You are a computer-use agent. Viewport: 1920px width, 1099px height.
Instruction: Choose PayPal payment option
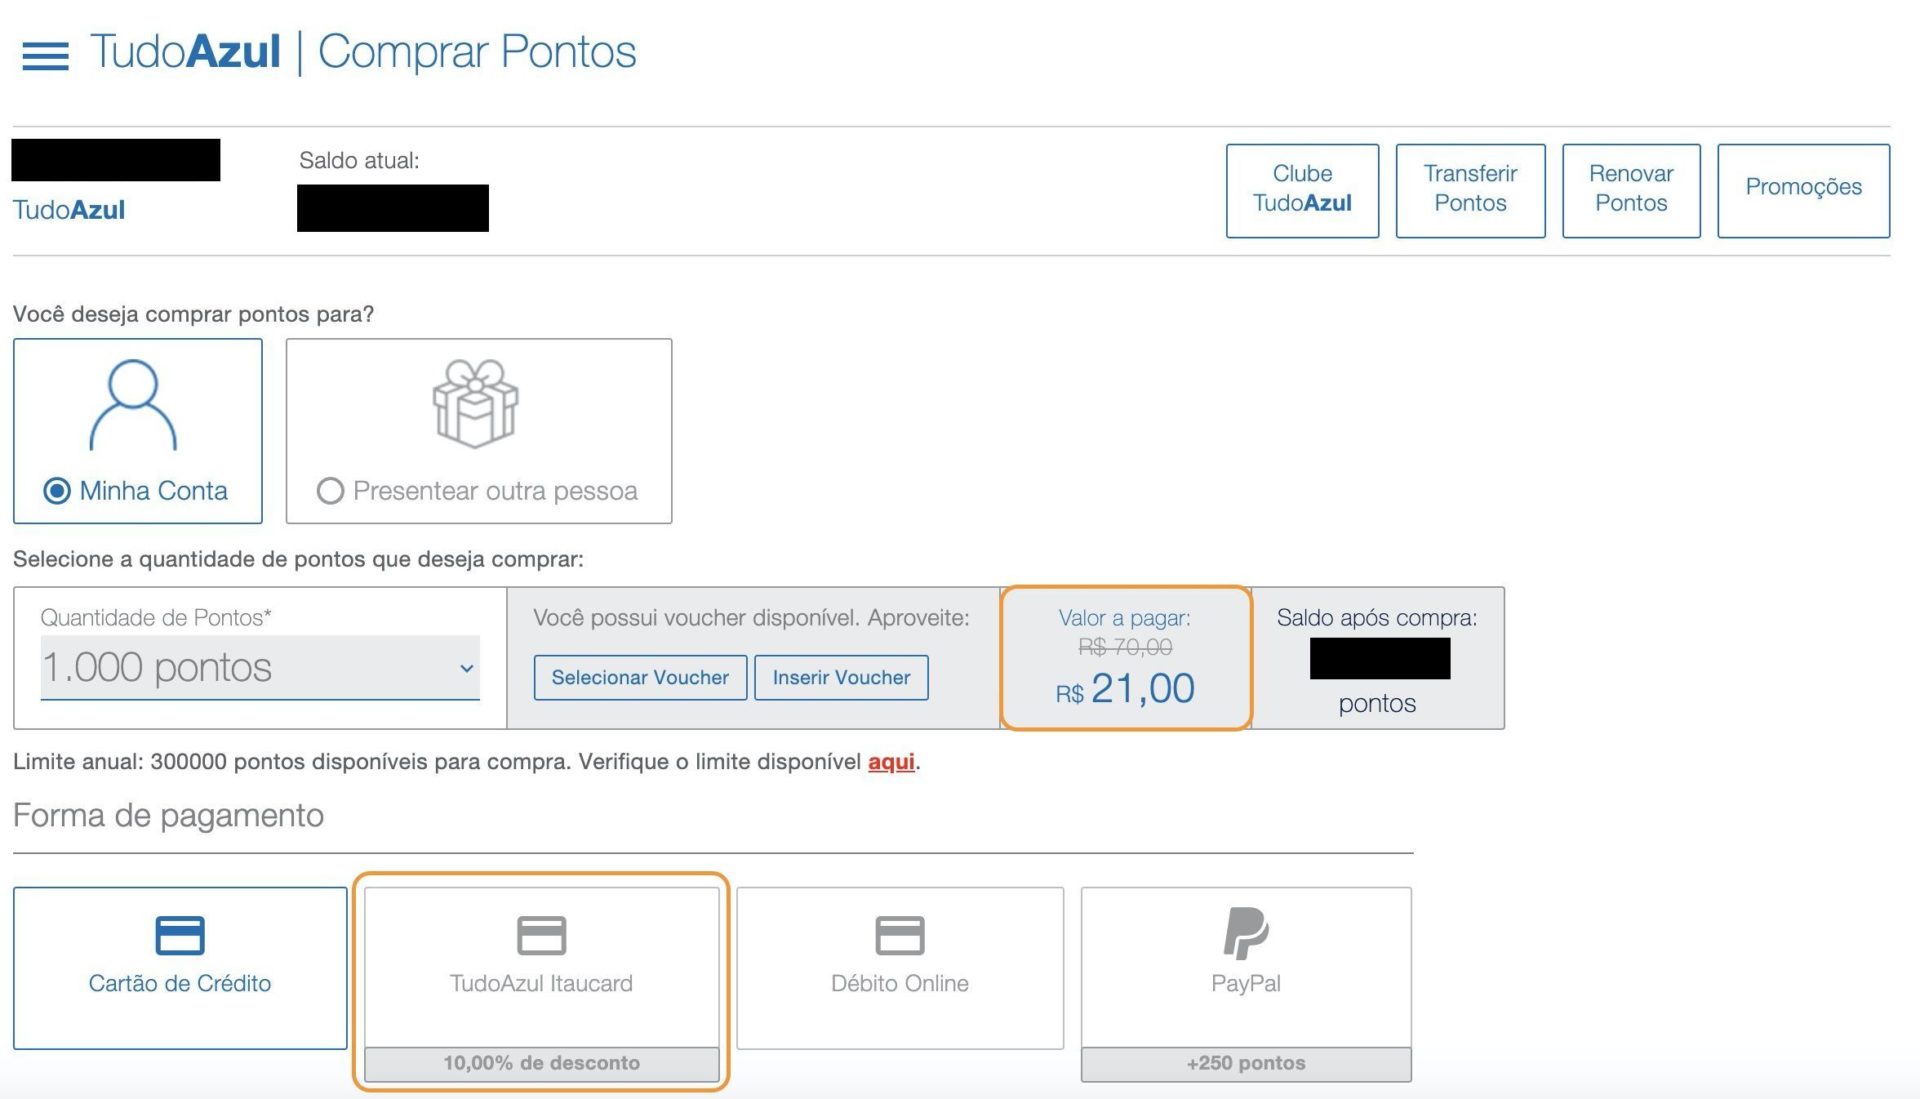(x=1245, y=984)
